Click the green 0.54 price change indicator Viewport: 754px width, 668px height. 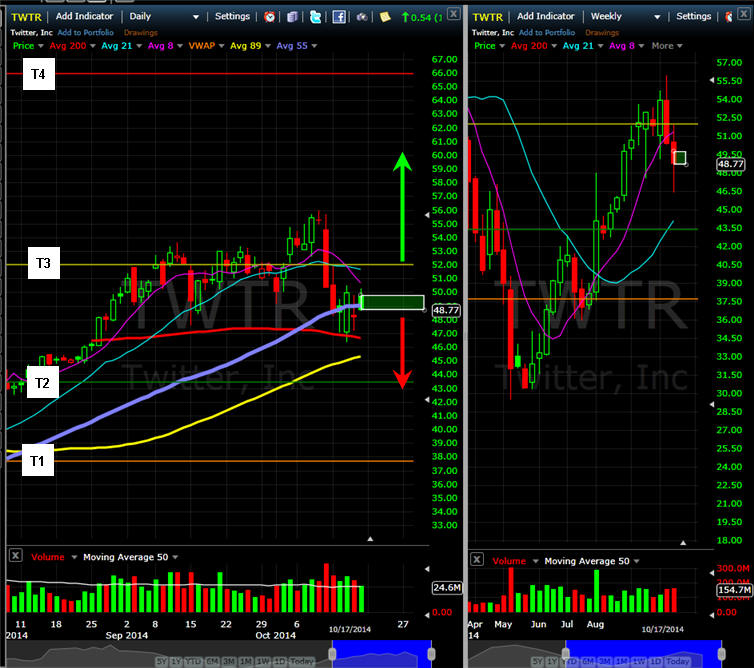tap(422, 17)
